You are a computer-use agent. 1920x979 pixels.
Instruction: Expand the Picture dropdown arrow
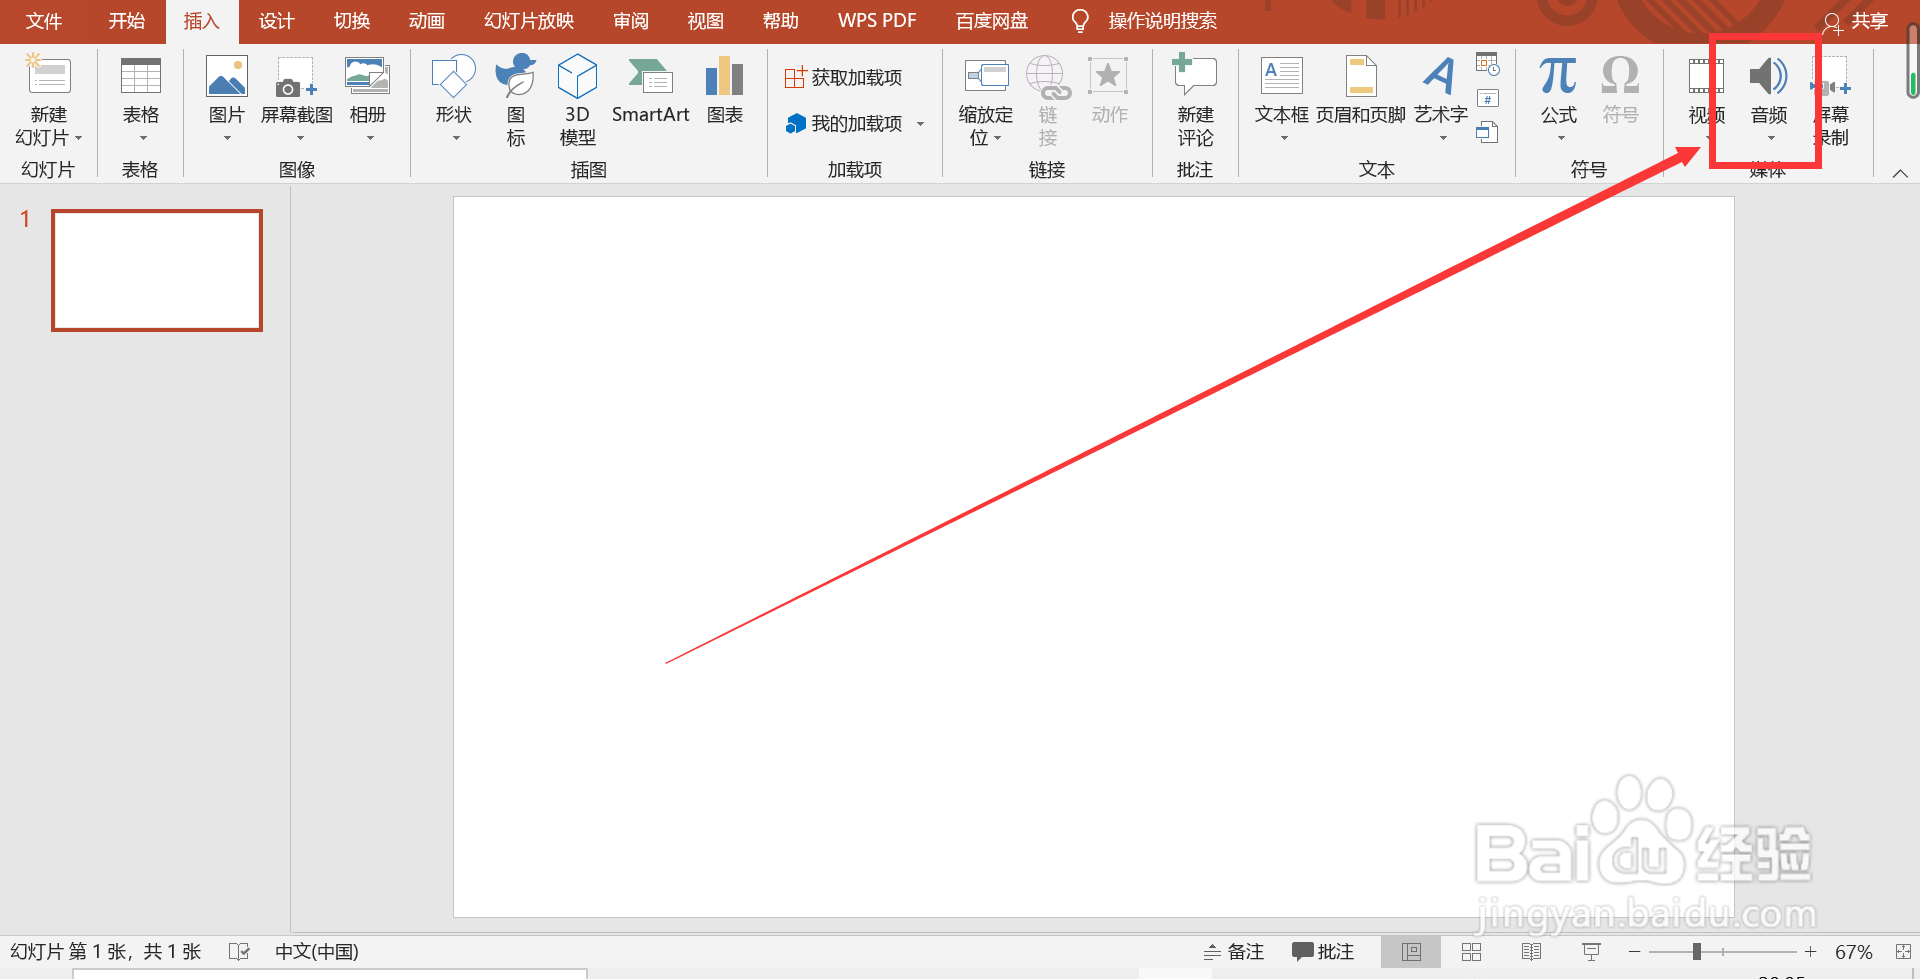227,138
